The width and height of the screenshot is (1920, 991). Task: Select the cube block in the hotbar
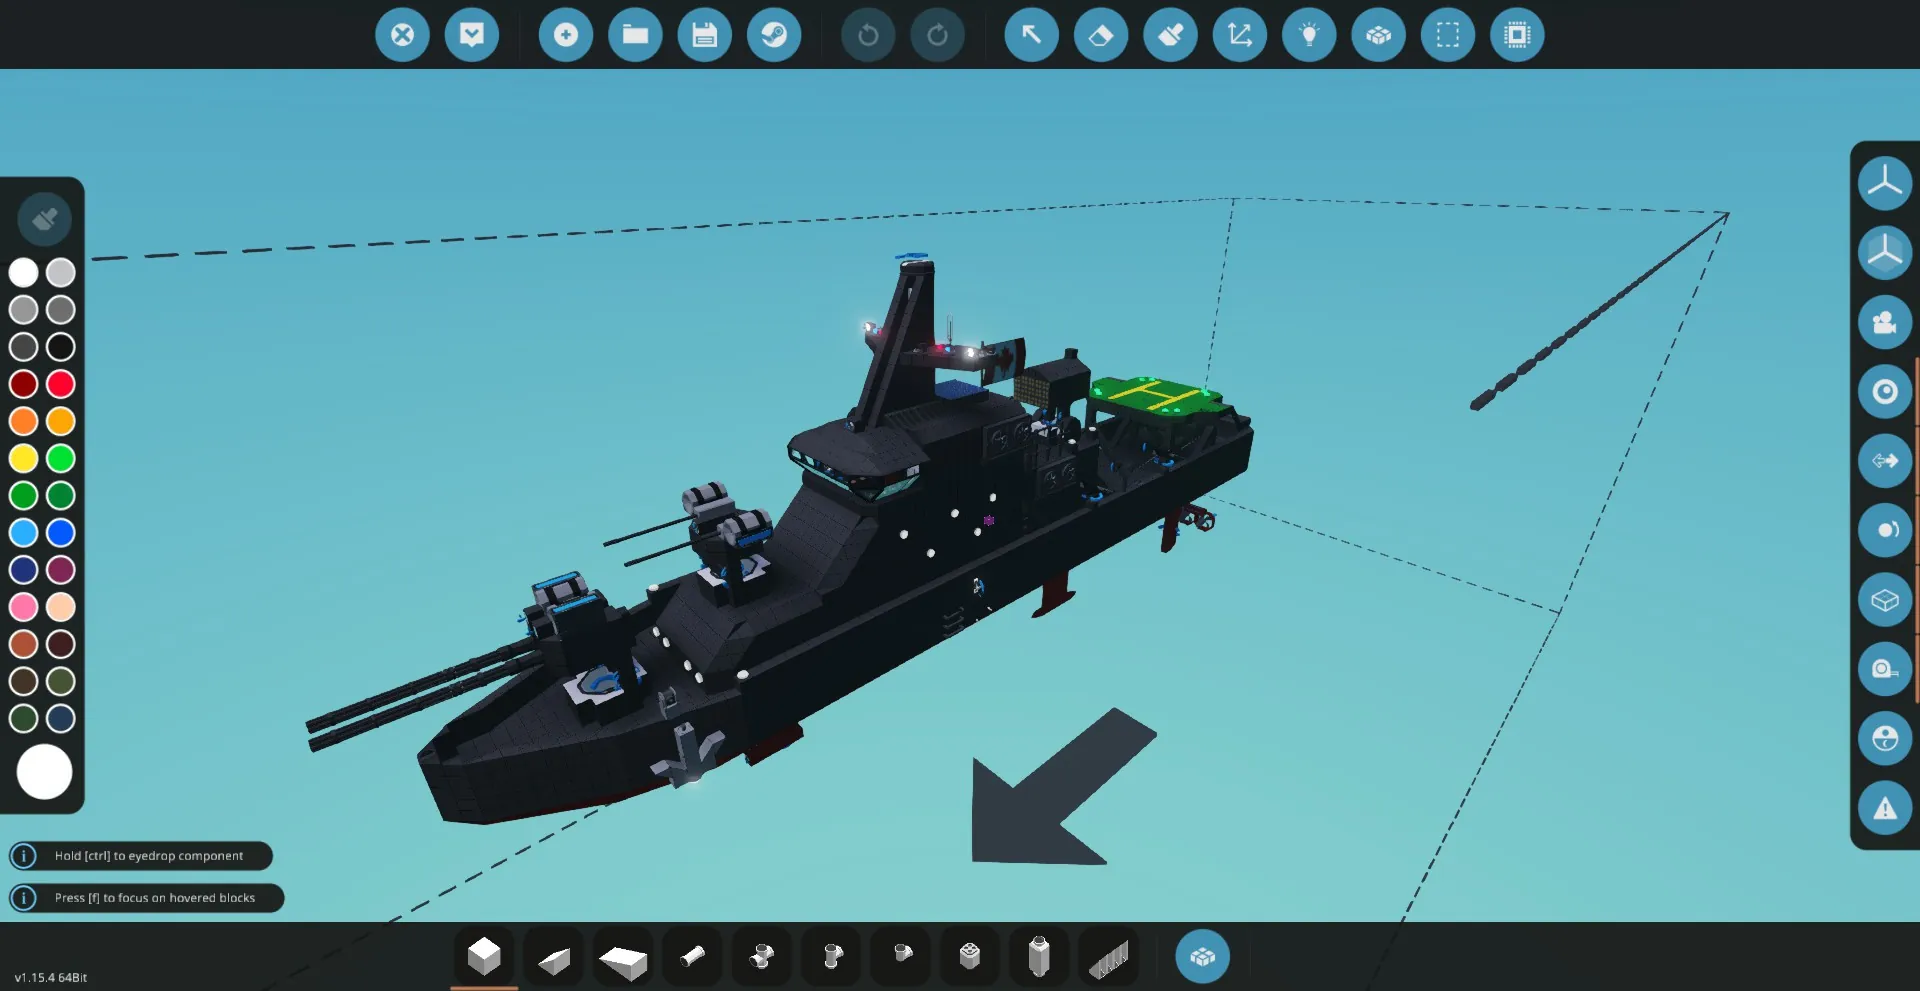pyautogui.click(x=484, y=957)
